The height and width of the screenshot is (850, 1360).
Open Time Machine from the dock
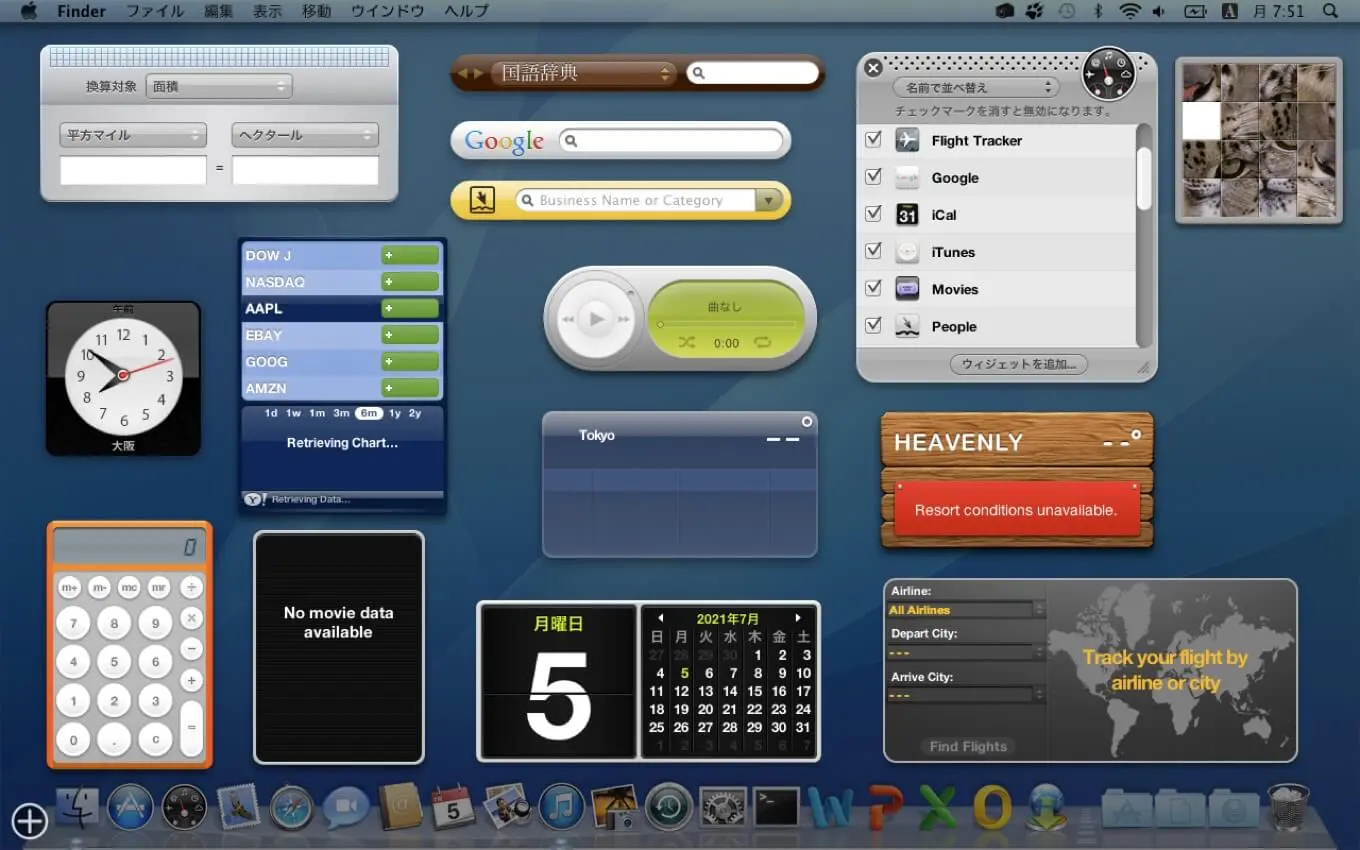pos(669,807)
